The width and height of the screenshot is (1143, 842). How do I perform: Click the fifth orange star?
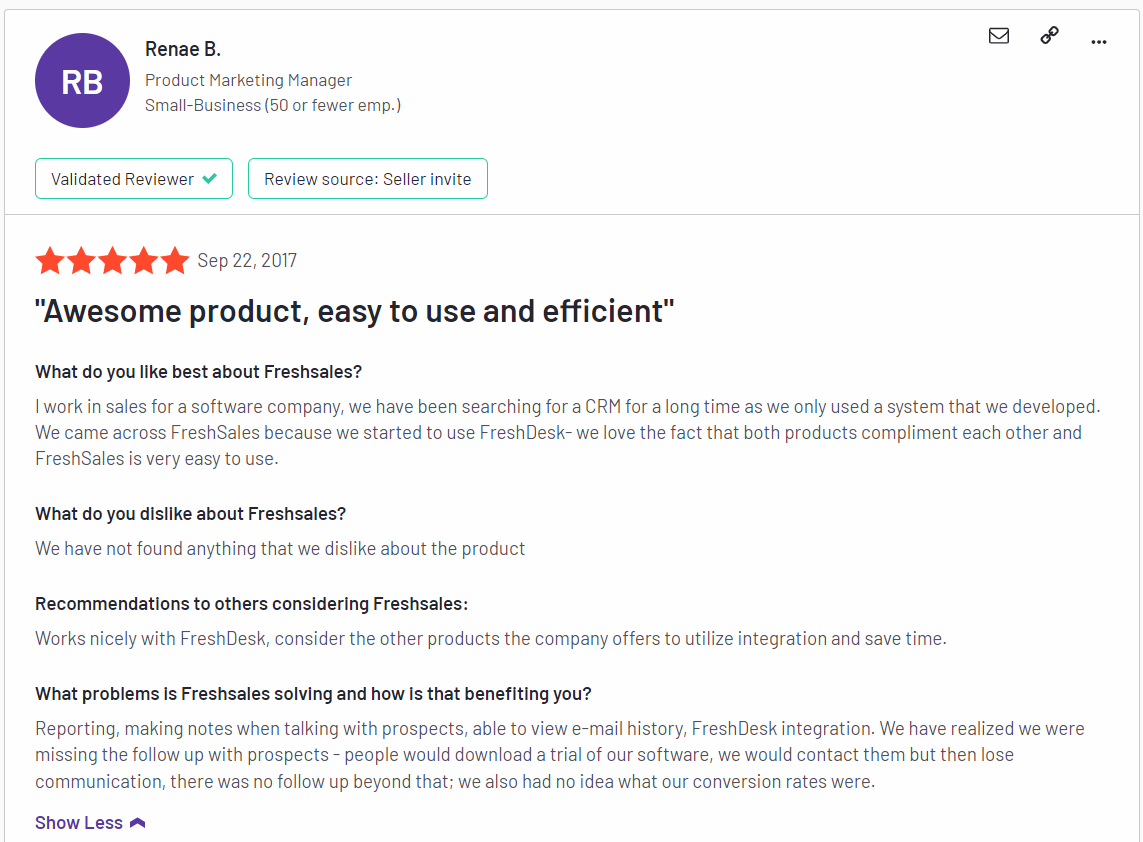175,260
